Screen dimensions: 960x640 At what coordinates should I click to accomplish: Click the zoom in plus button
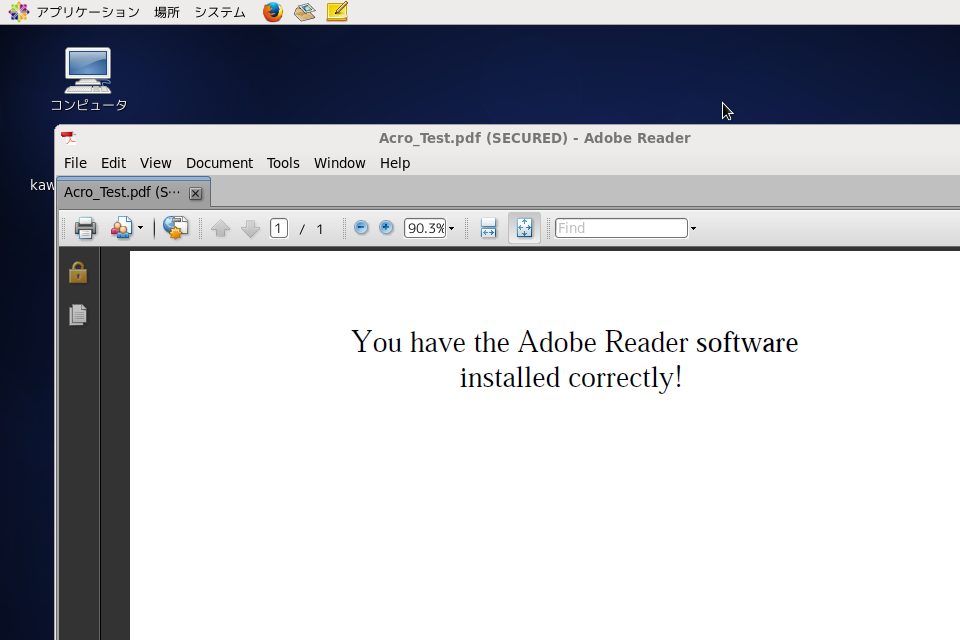click(386, 228)
